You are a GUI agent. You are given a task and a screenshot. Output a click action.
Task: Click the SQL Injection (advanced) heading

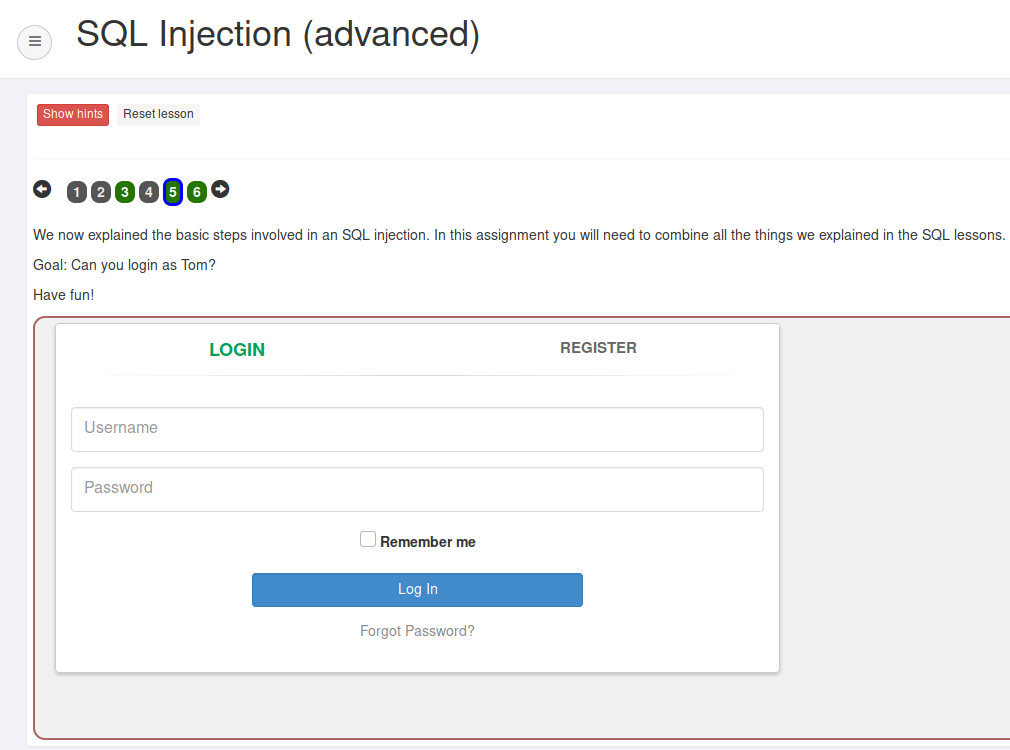click(x=277, y=33)
